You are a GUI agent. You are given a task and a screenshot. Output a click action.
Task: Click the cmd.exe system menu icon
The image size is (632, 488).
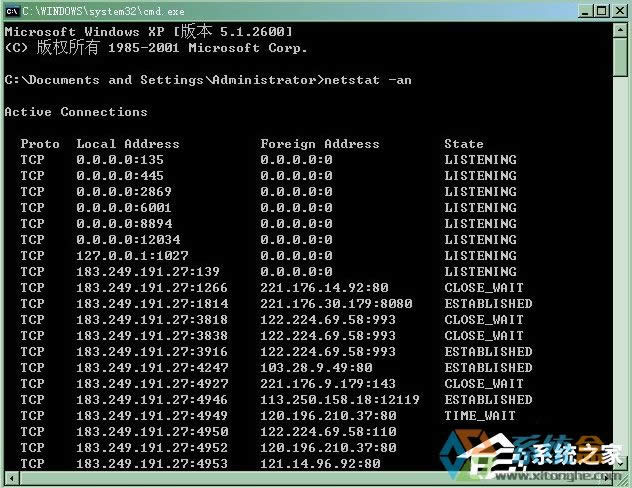[x=12, y=11]
